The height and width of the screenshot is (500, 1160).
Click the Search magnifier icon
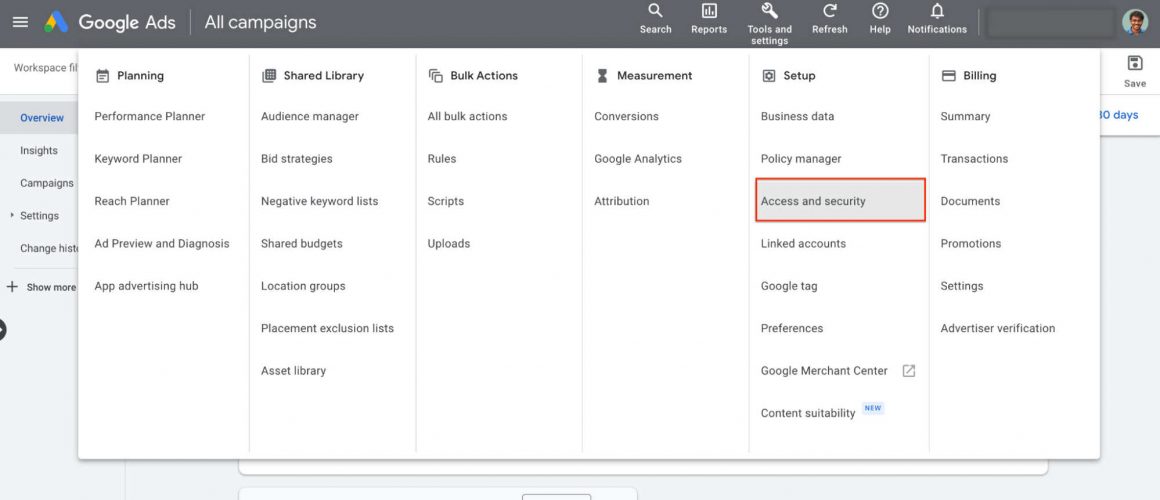click(655, 12)
